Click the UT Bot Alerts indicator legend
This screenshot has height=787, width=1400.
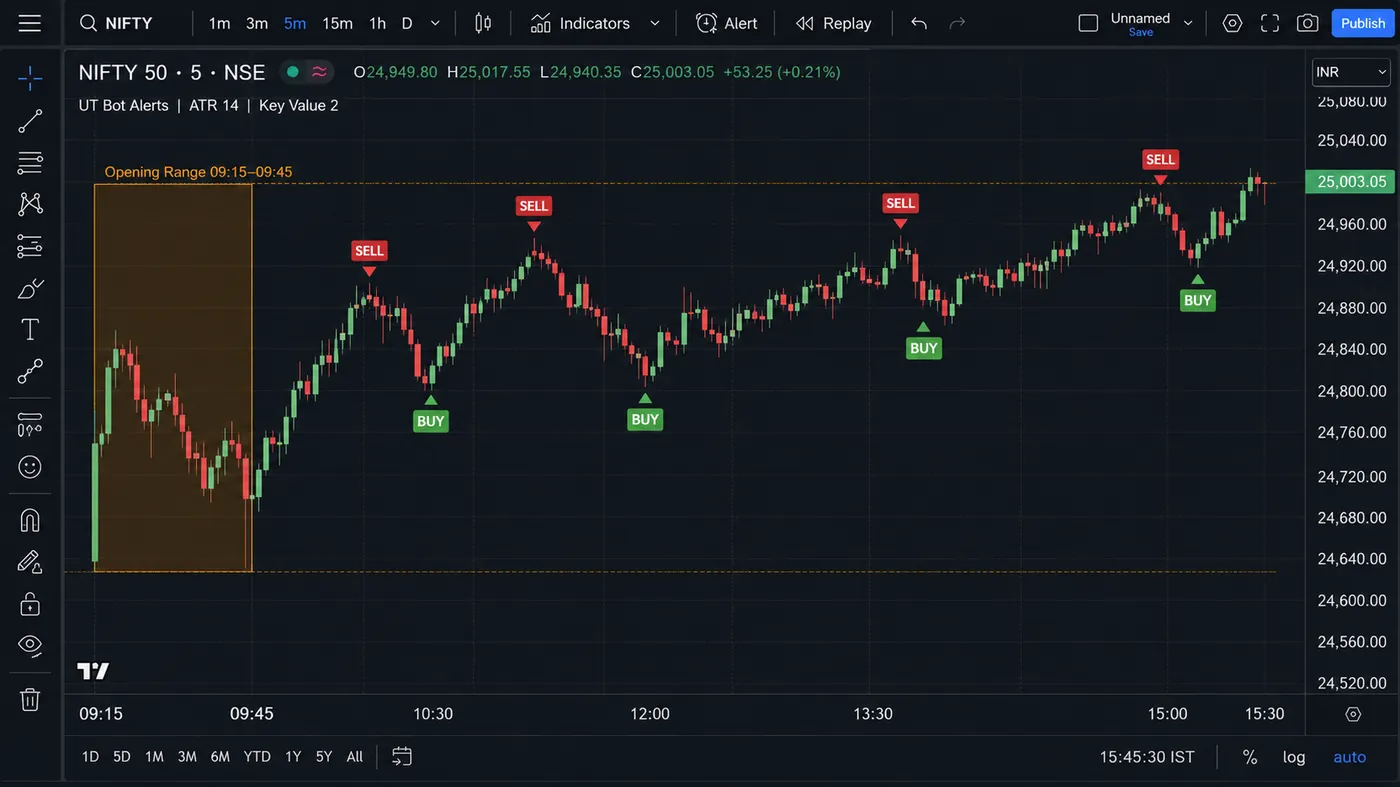[124, 105]
